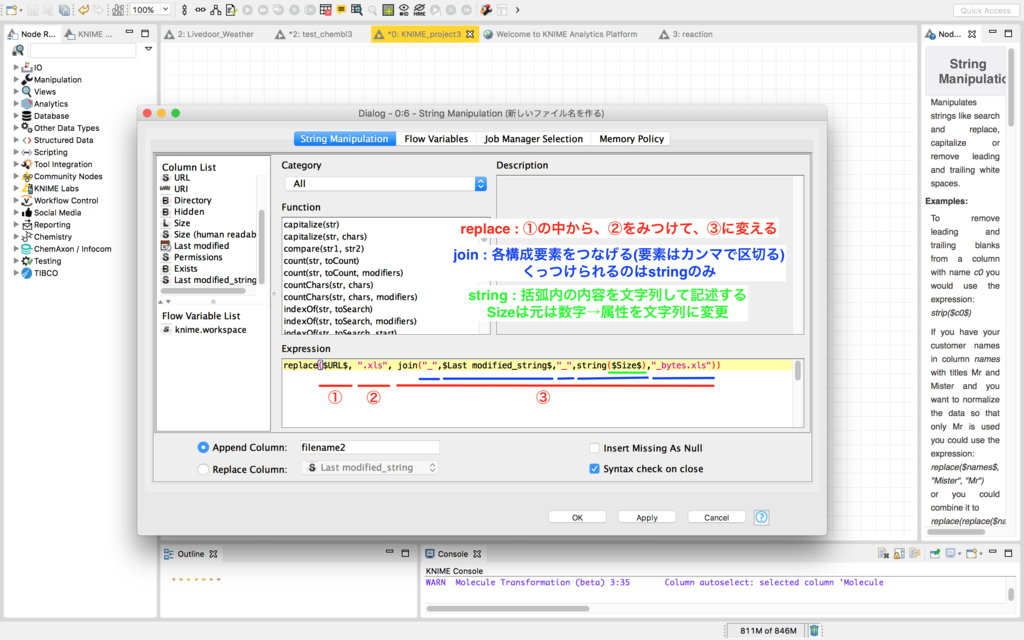Close the KNIME_project3 editor tab
The image size is (1024, 640).
pyautogui.click(x=470, y=34)
